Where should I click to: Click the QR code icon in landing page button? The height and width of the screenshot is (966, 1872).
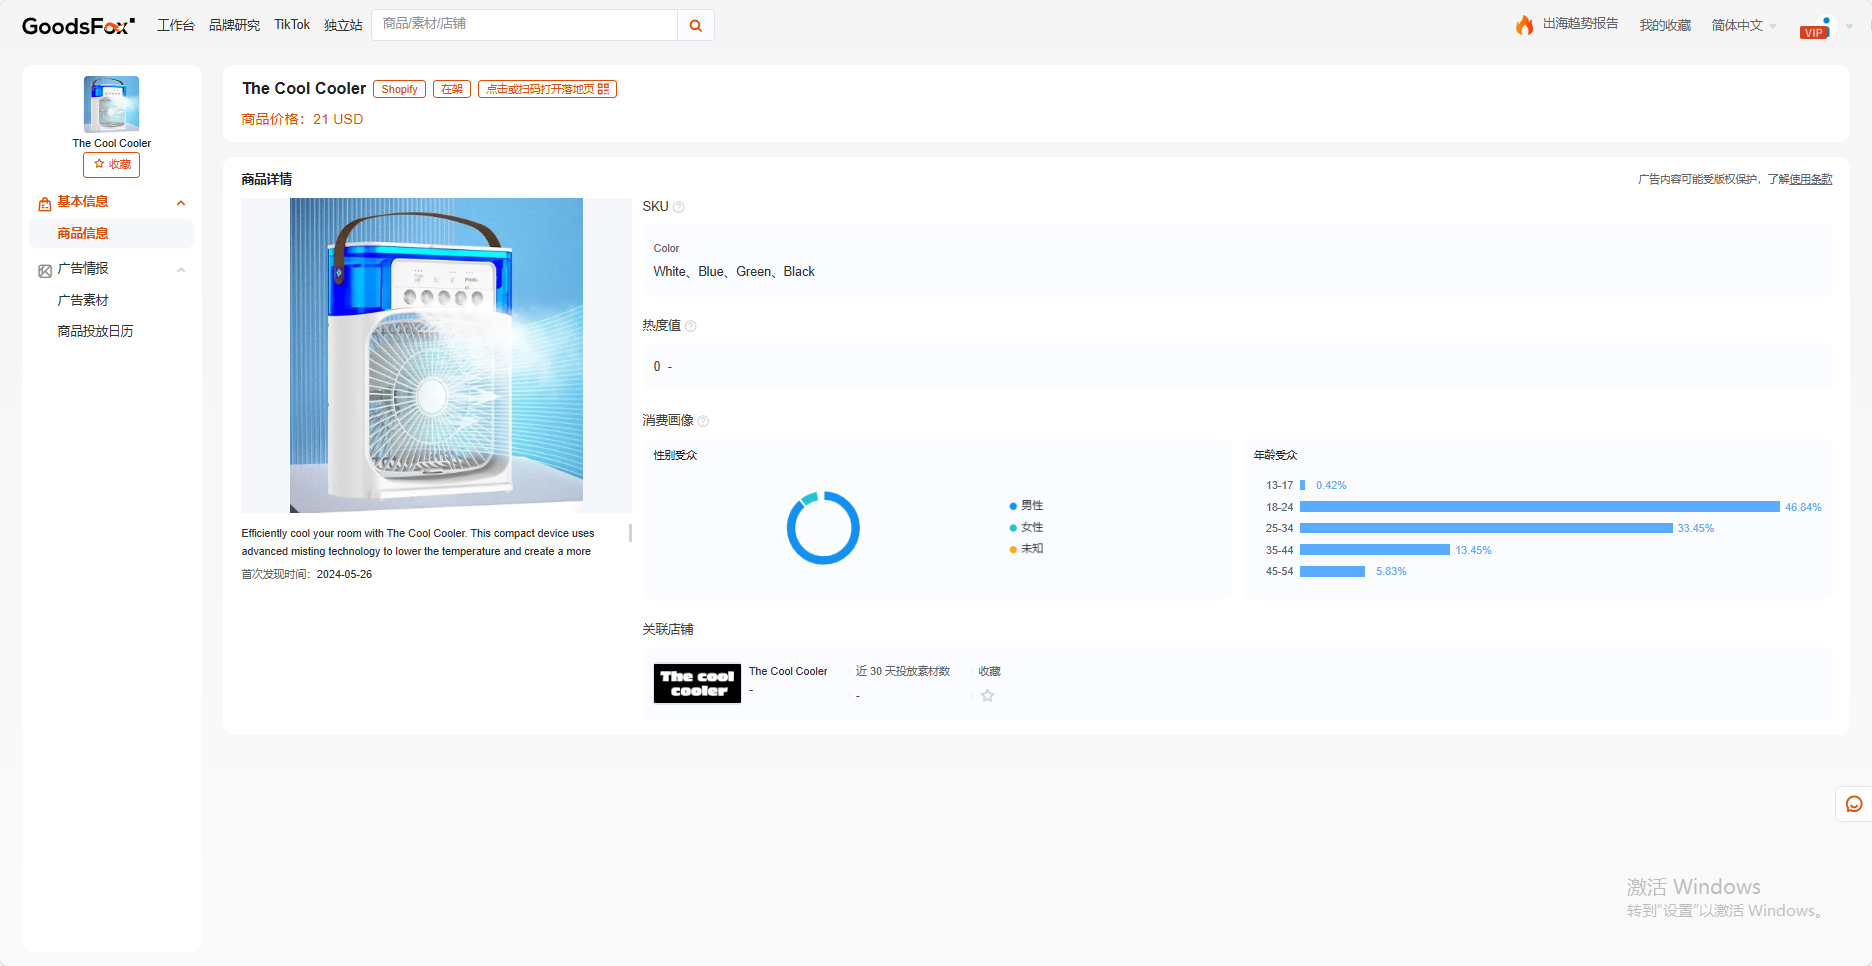pos(603,89)
